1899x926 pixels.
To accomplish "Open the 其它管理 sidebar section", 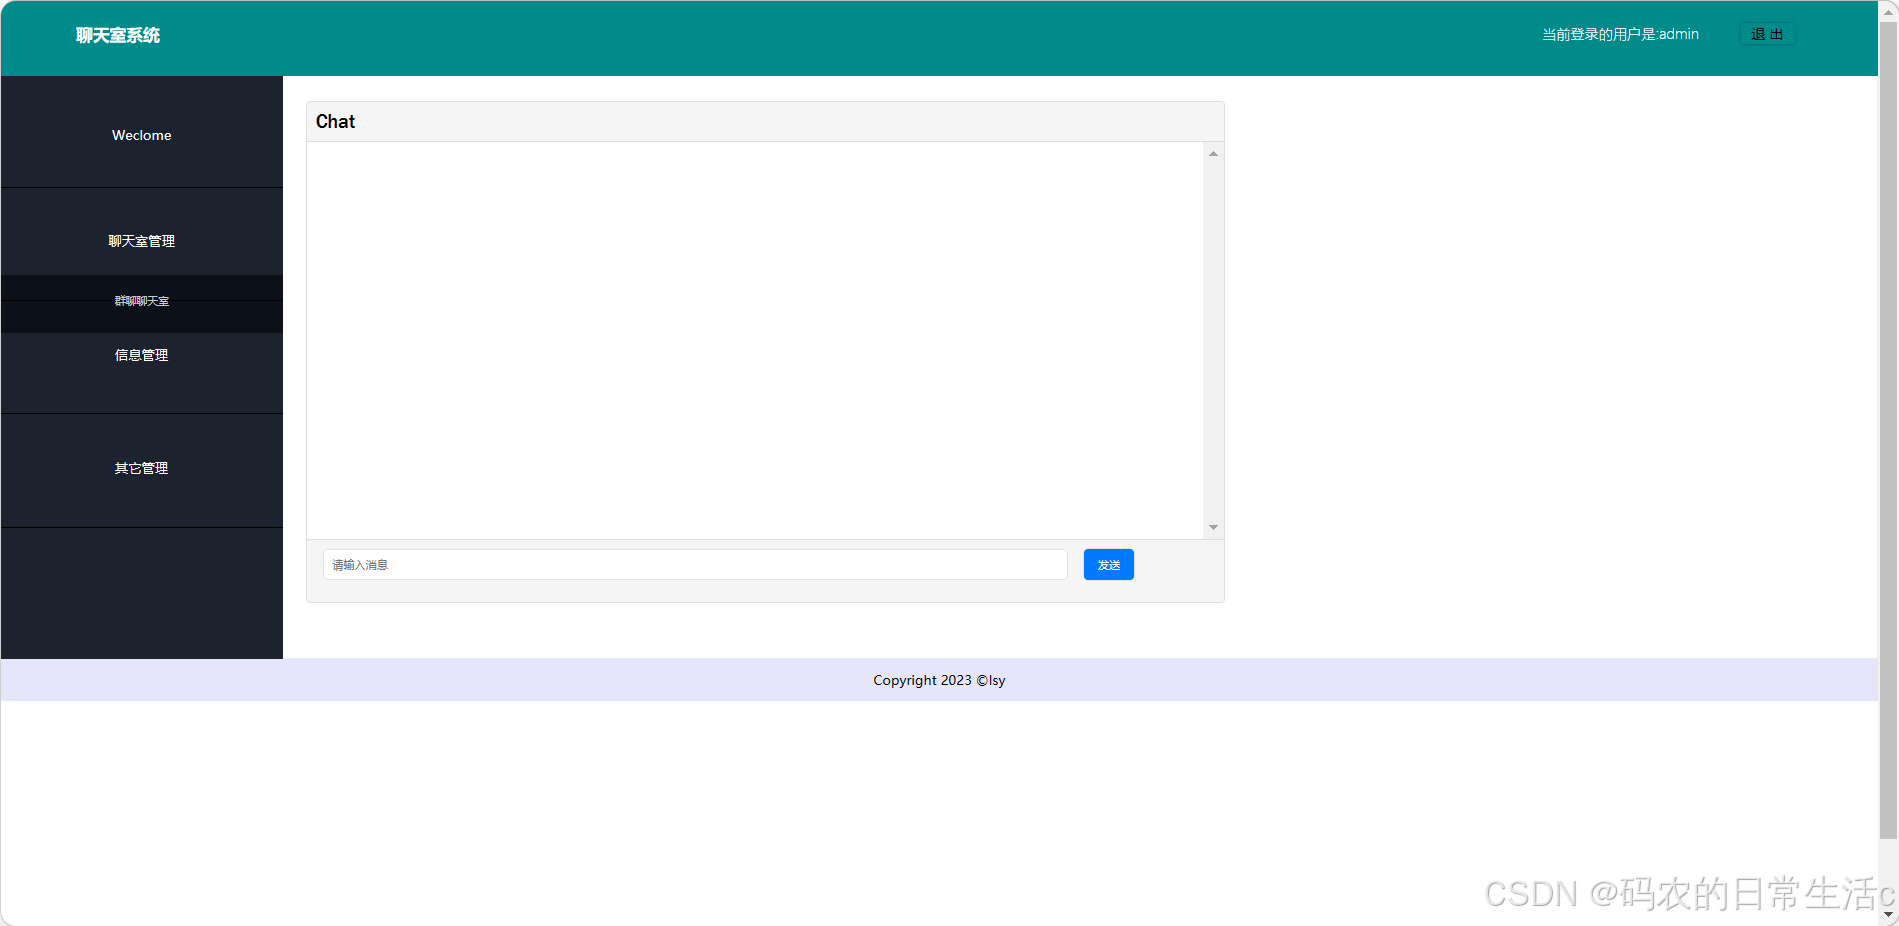I will tap(141, 468).
